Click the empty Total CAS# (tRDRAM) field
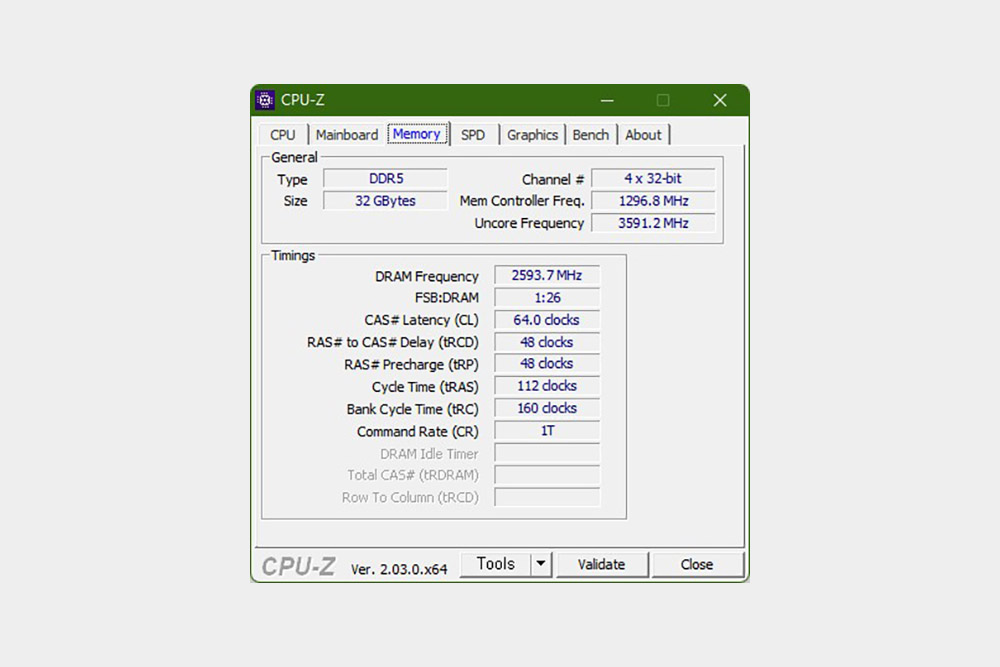 (x=547, y=475)
